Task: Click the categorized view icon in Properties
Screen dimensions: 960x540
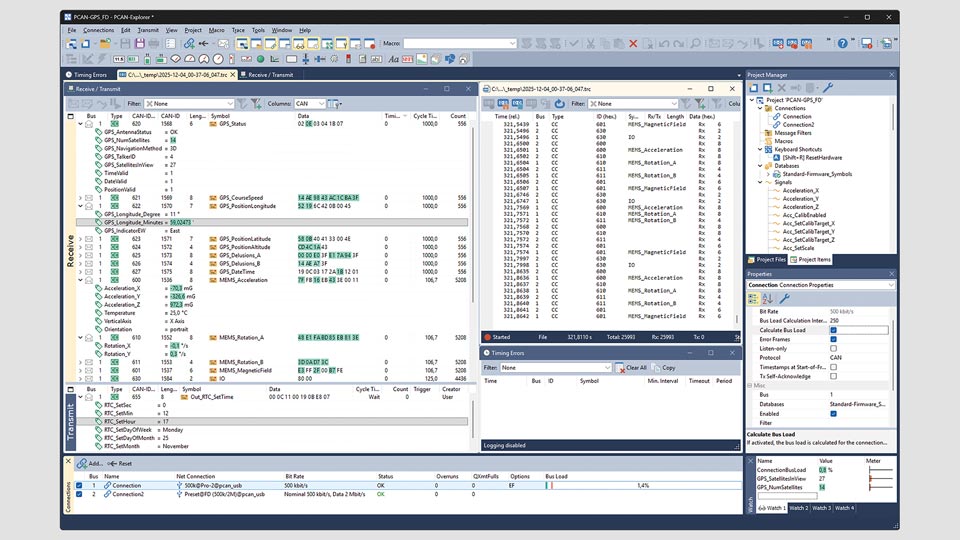Action: tap(753, 299)
